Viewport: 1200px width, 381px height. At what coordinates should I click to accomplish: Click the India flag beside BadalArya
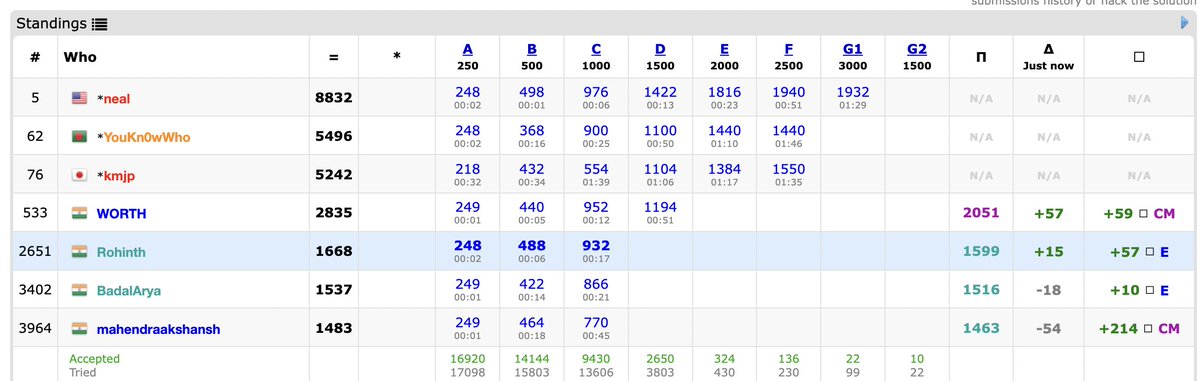tap(80, 291)
